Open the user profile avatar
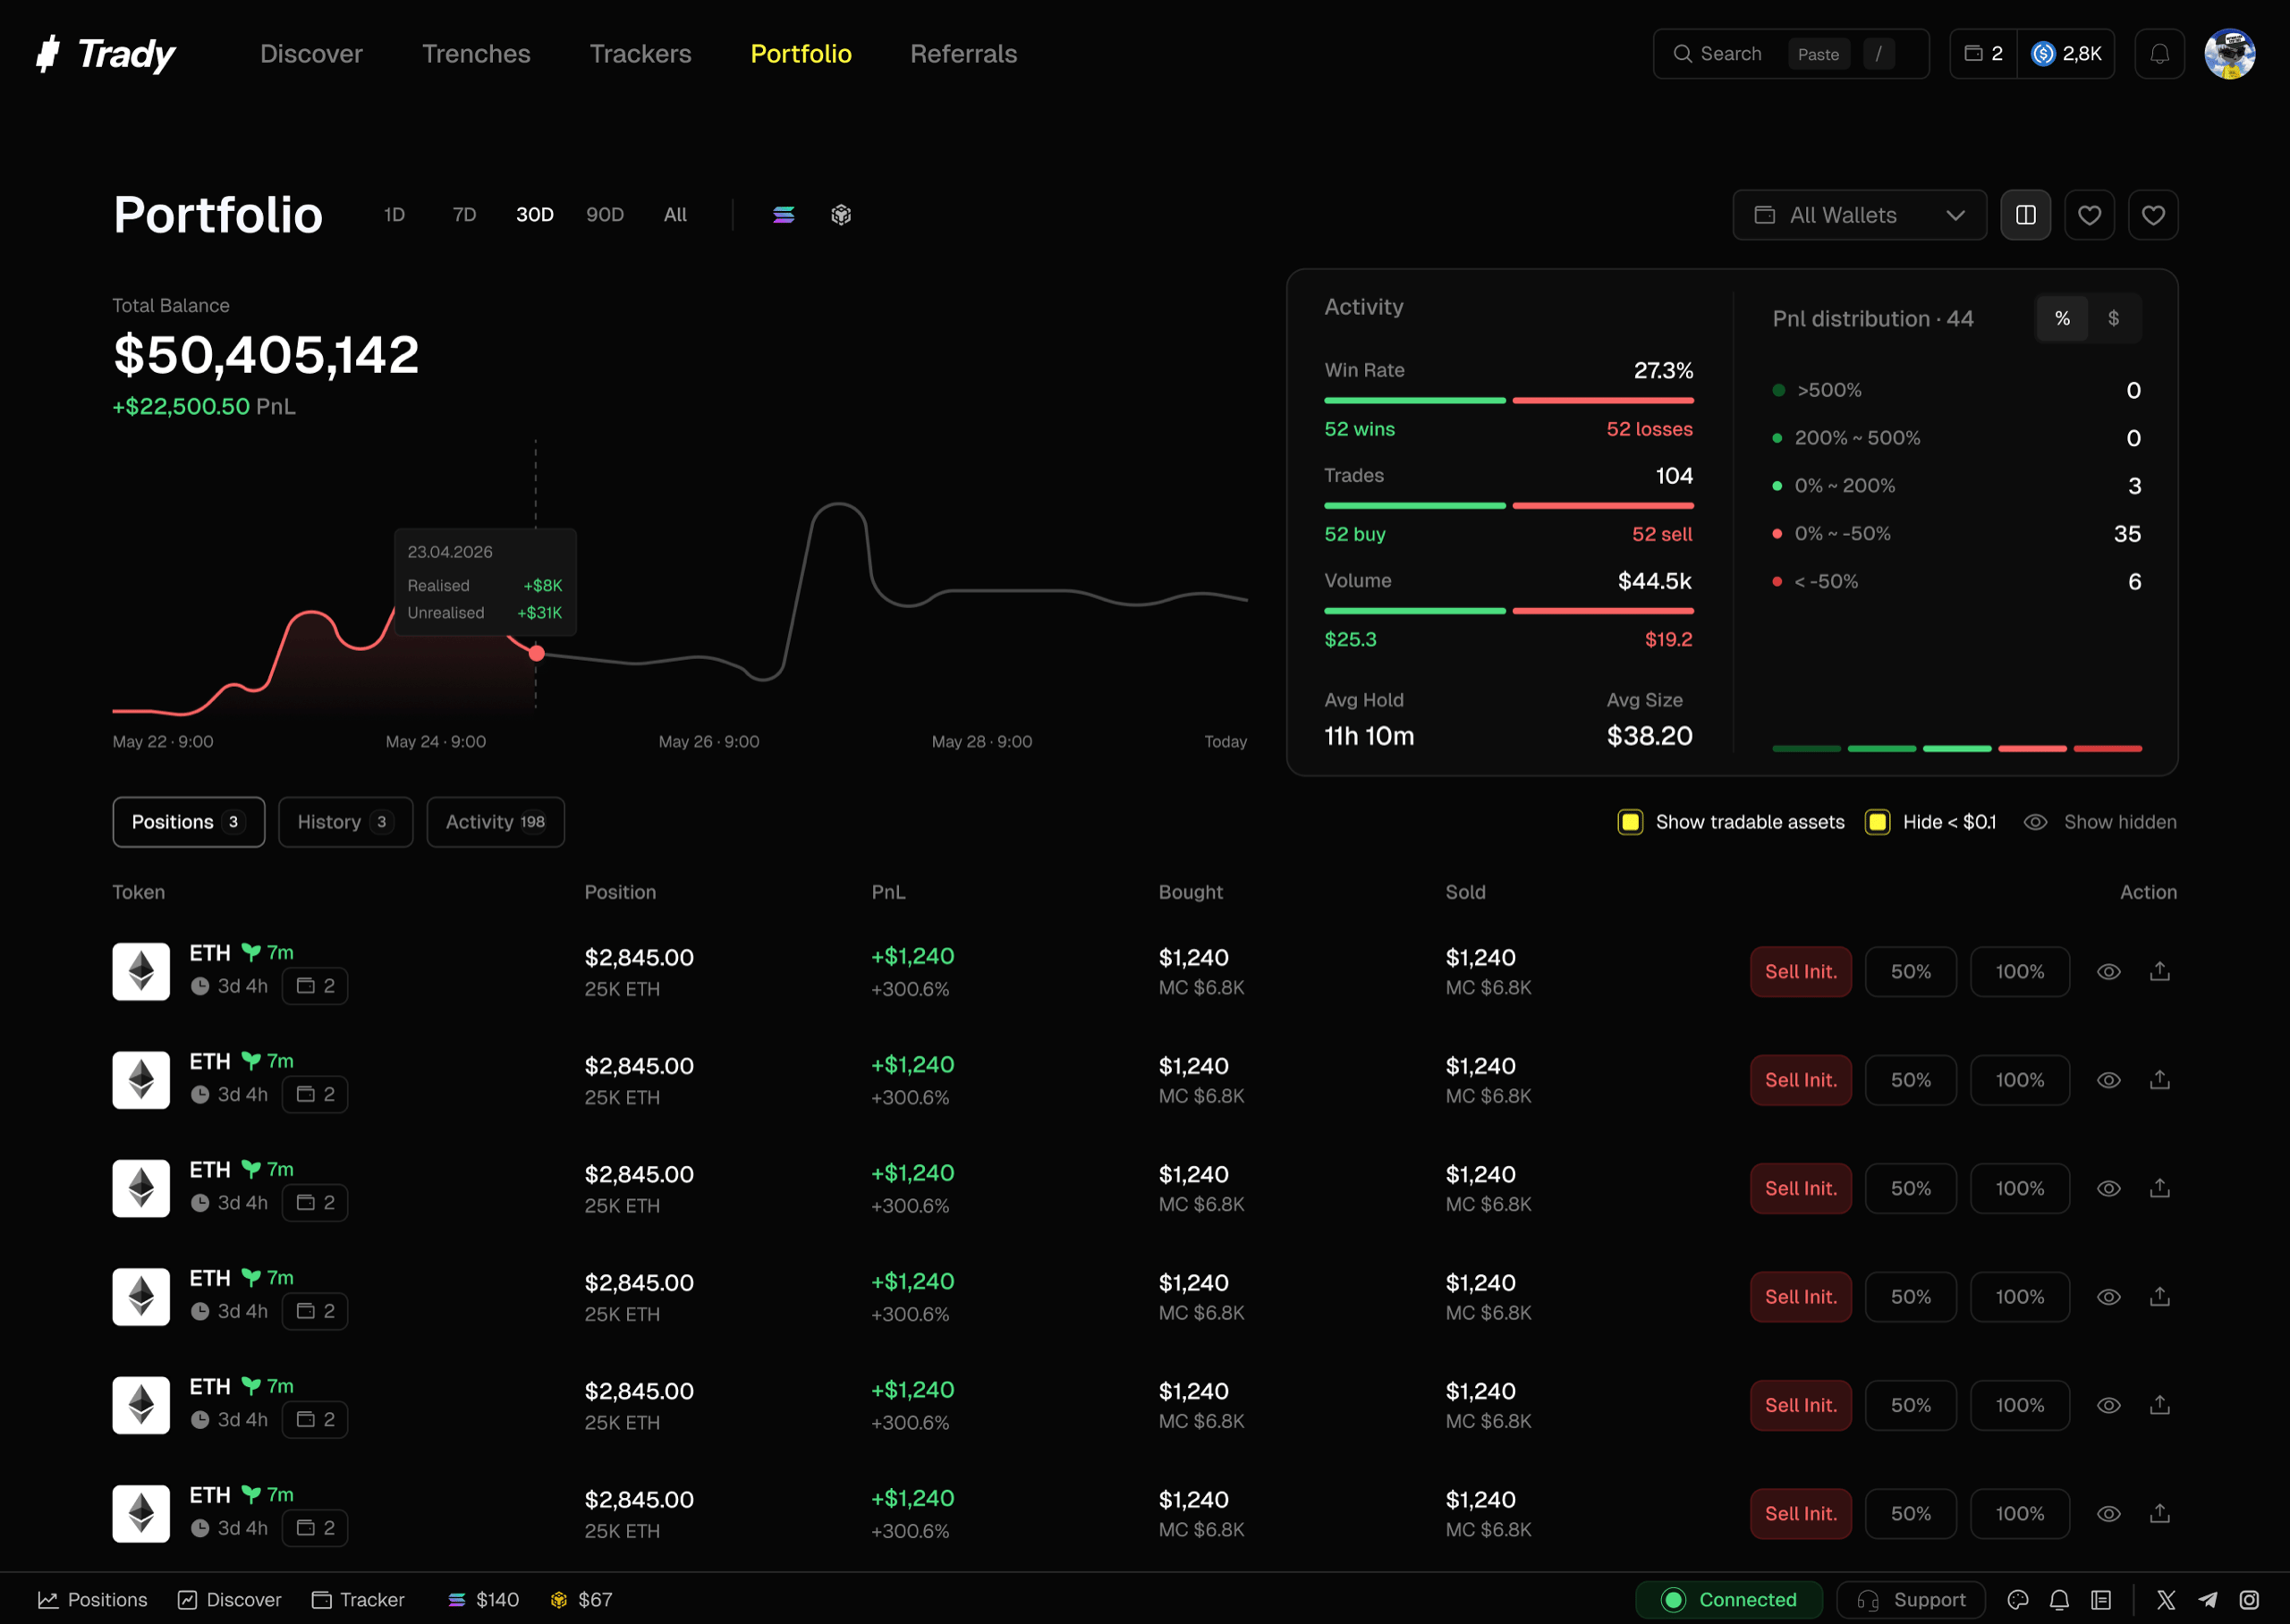The image size is (2290, 1624). point(2229,54)
